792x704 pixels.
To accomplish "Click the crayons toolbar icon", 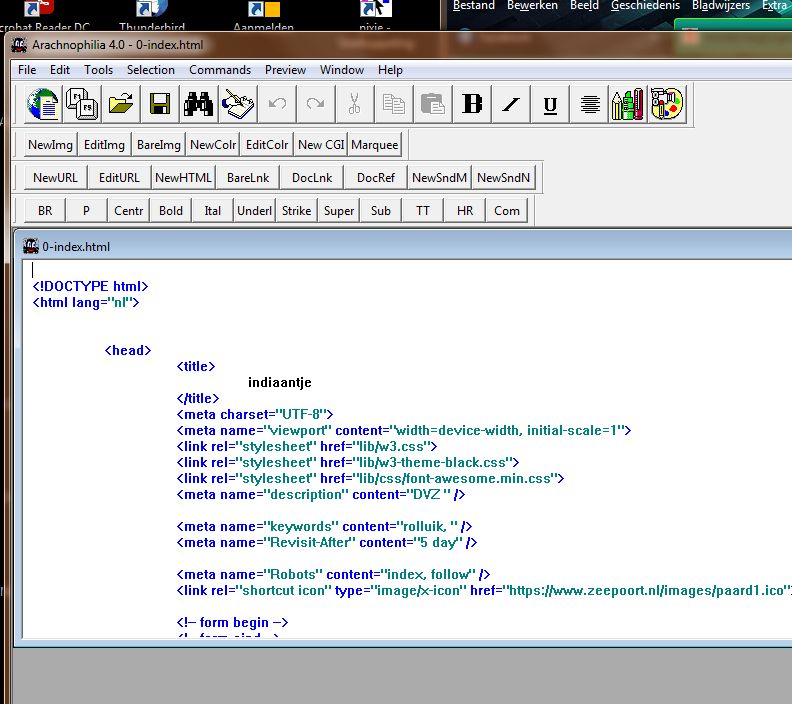I will point(628,104).
